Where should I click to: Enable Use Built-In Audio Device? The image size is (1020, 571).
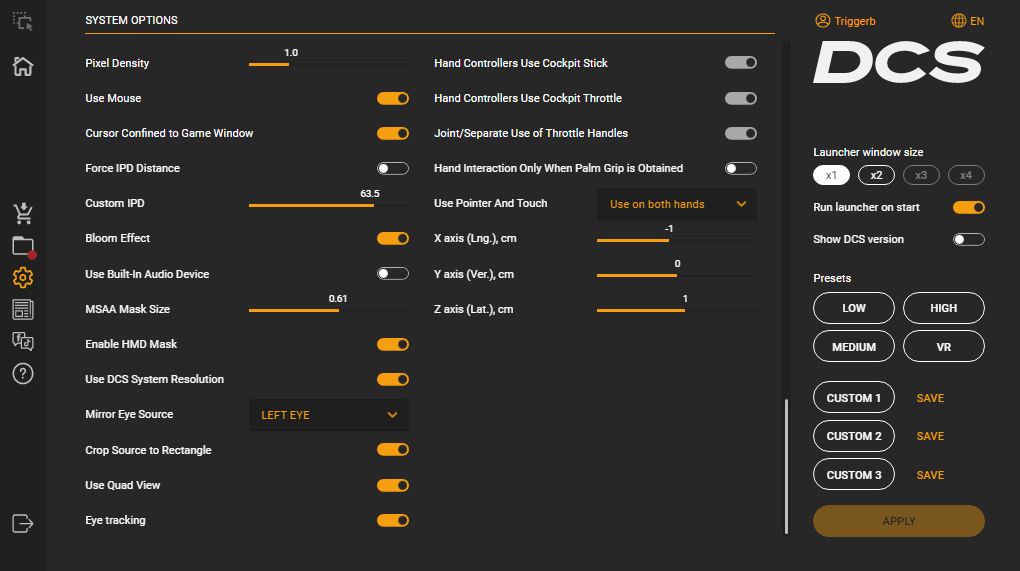(393, 274)
